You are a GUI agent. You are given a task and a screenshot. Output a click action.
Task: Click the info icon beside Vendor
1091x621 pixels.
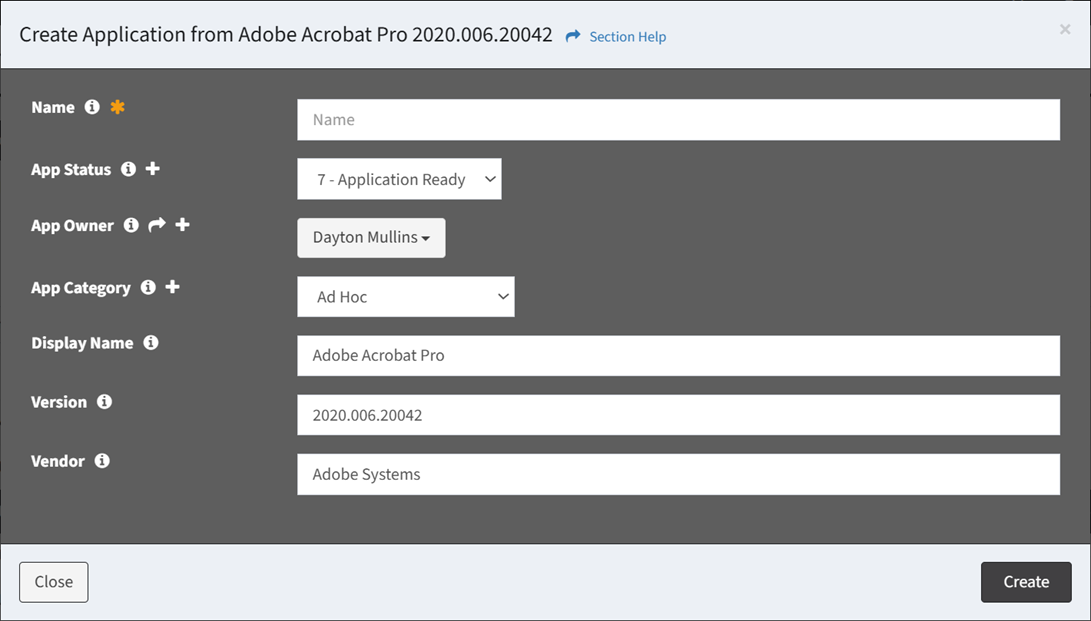pos(102,461)
